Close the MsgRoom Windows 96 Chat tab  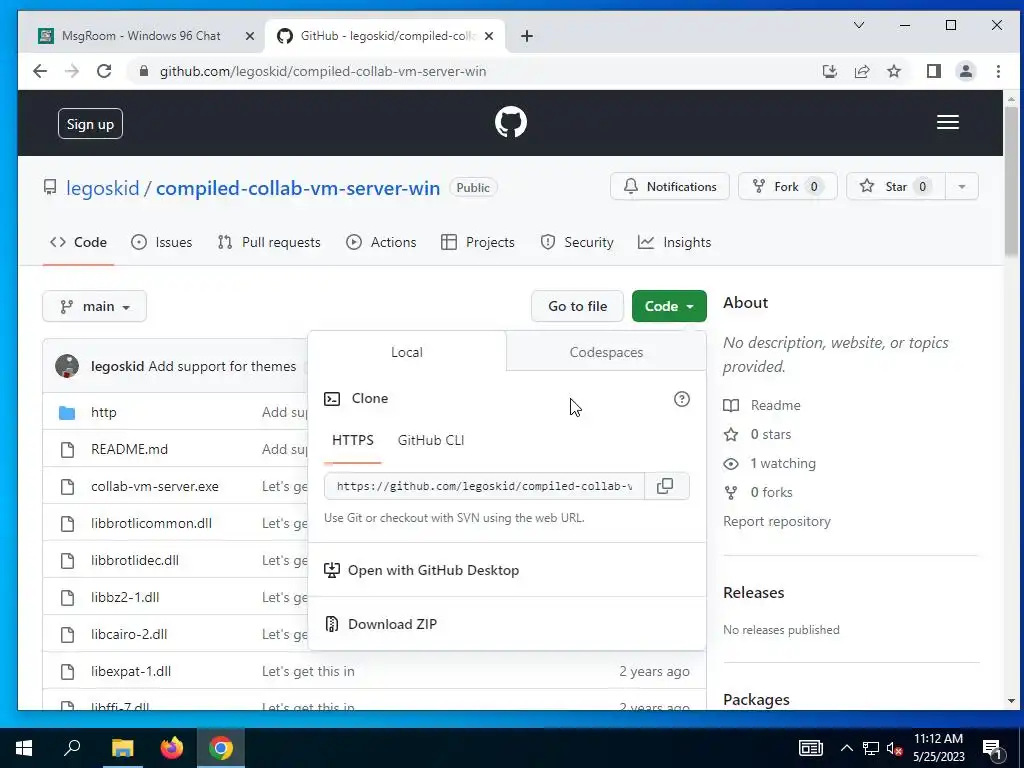pyautogui.click(x=249, y=36)
